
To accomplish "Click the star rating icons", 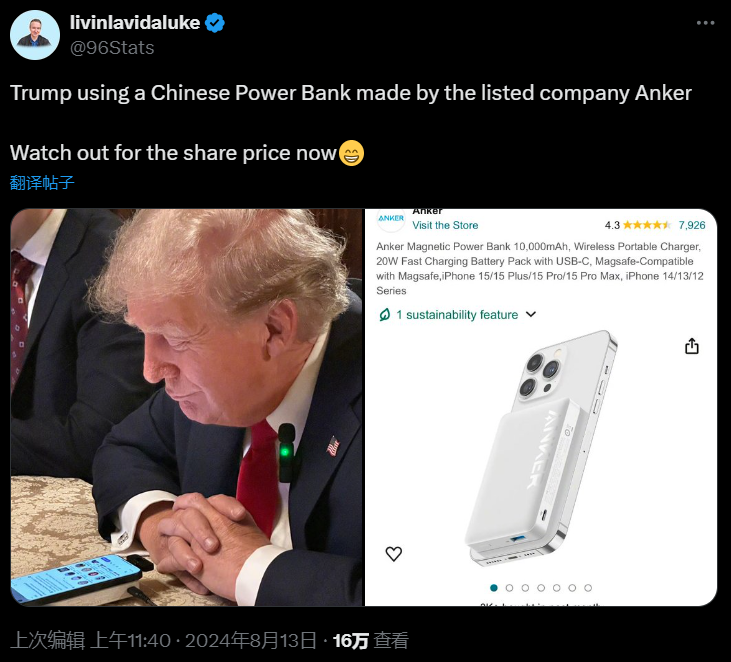I will tap(647, 225).
